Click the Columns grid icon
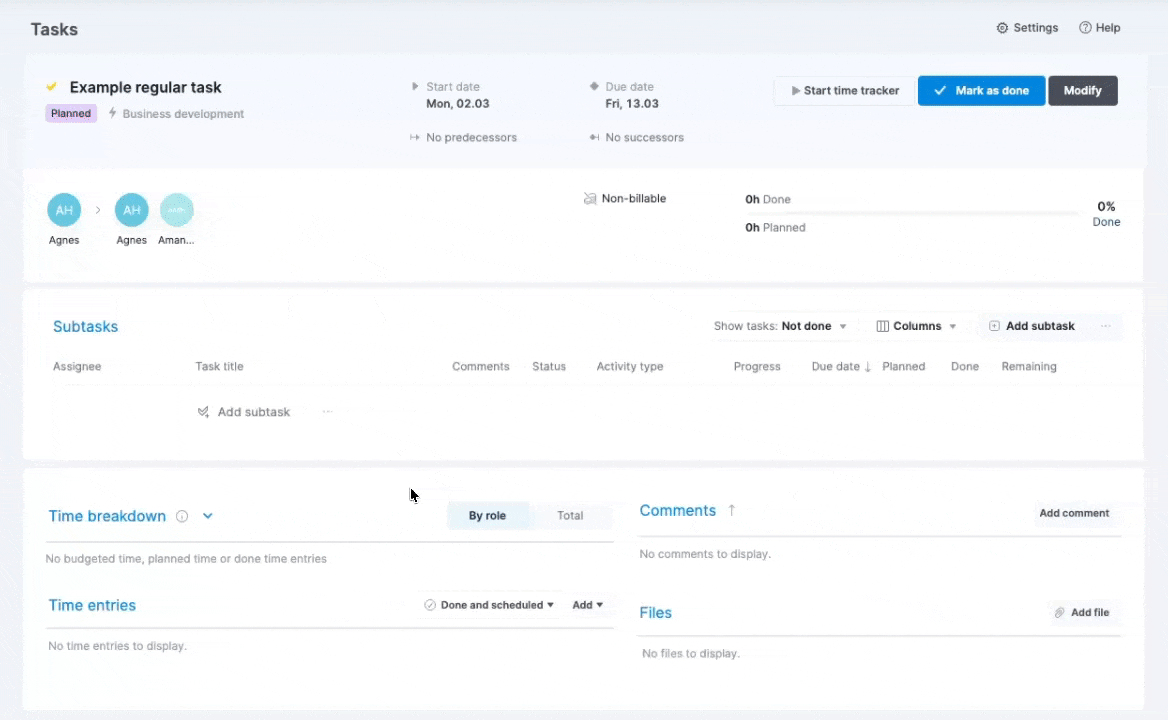The height and width of the screenshot is (720, 1168). tap(883, 326)
